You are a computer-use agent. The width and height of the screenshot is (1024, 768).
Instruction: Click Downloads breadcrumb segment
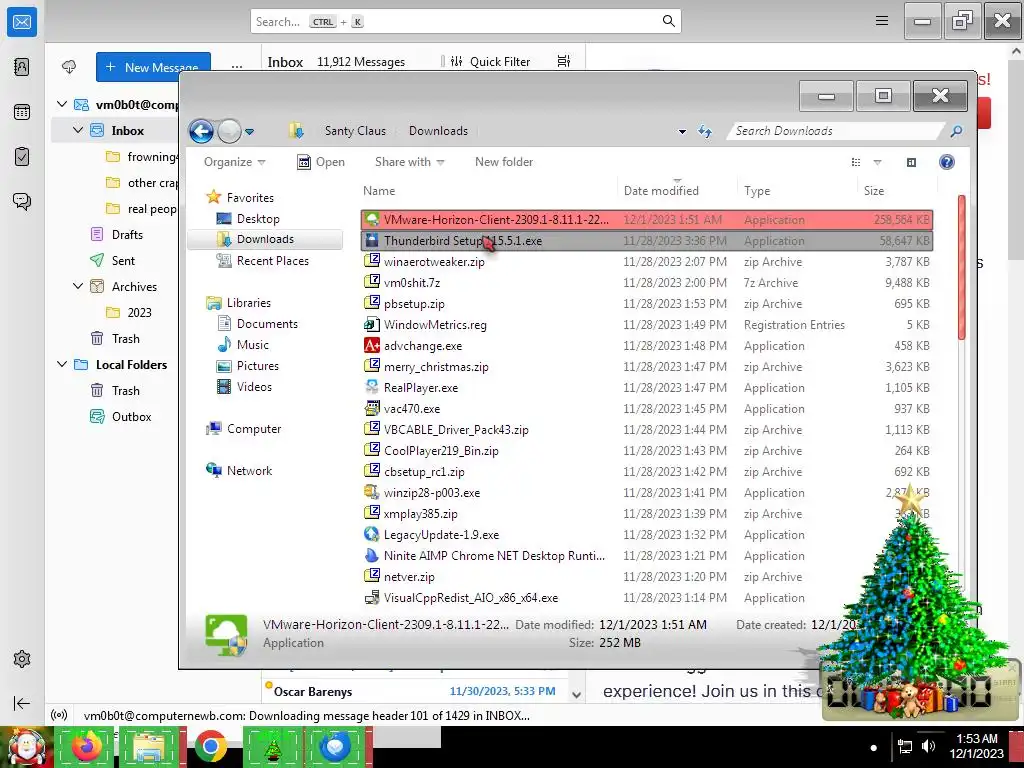coord(438,131)
